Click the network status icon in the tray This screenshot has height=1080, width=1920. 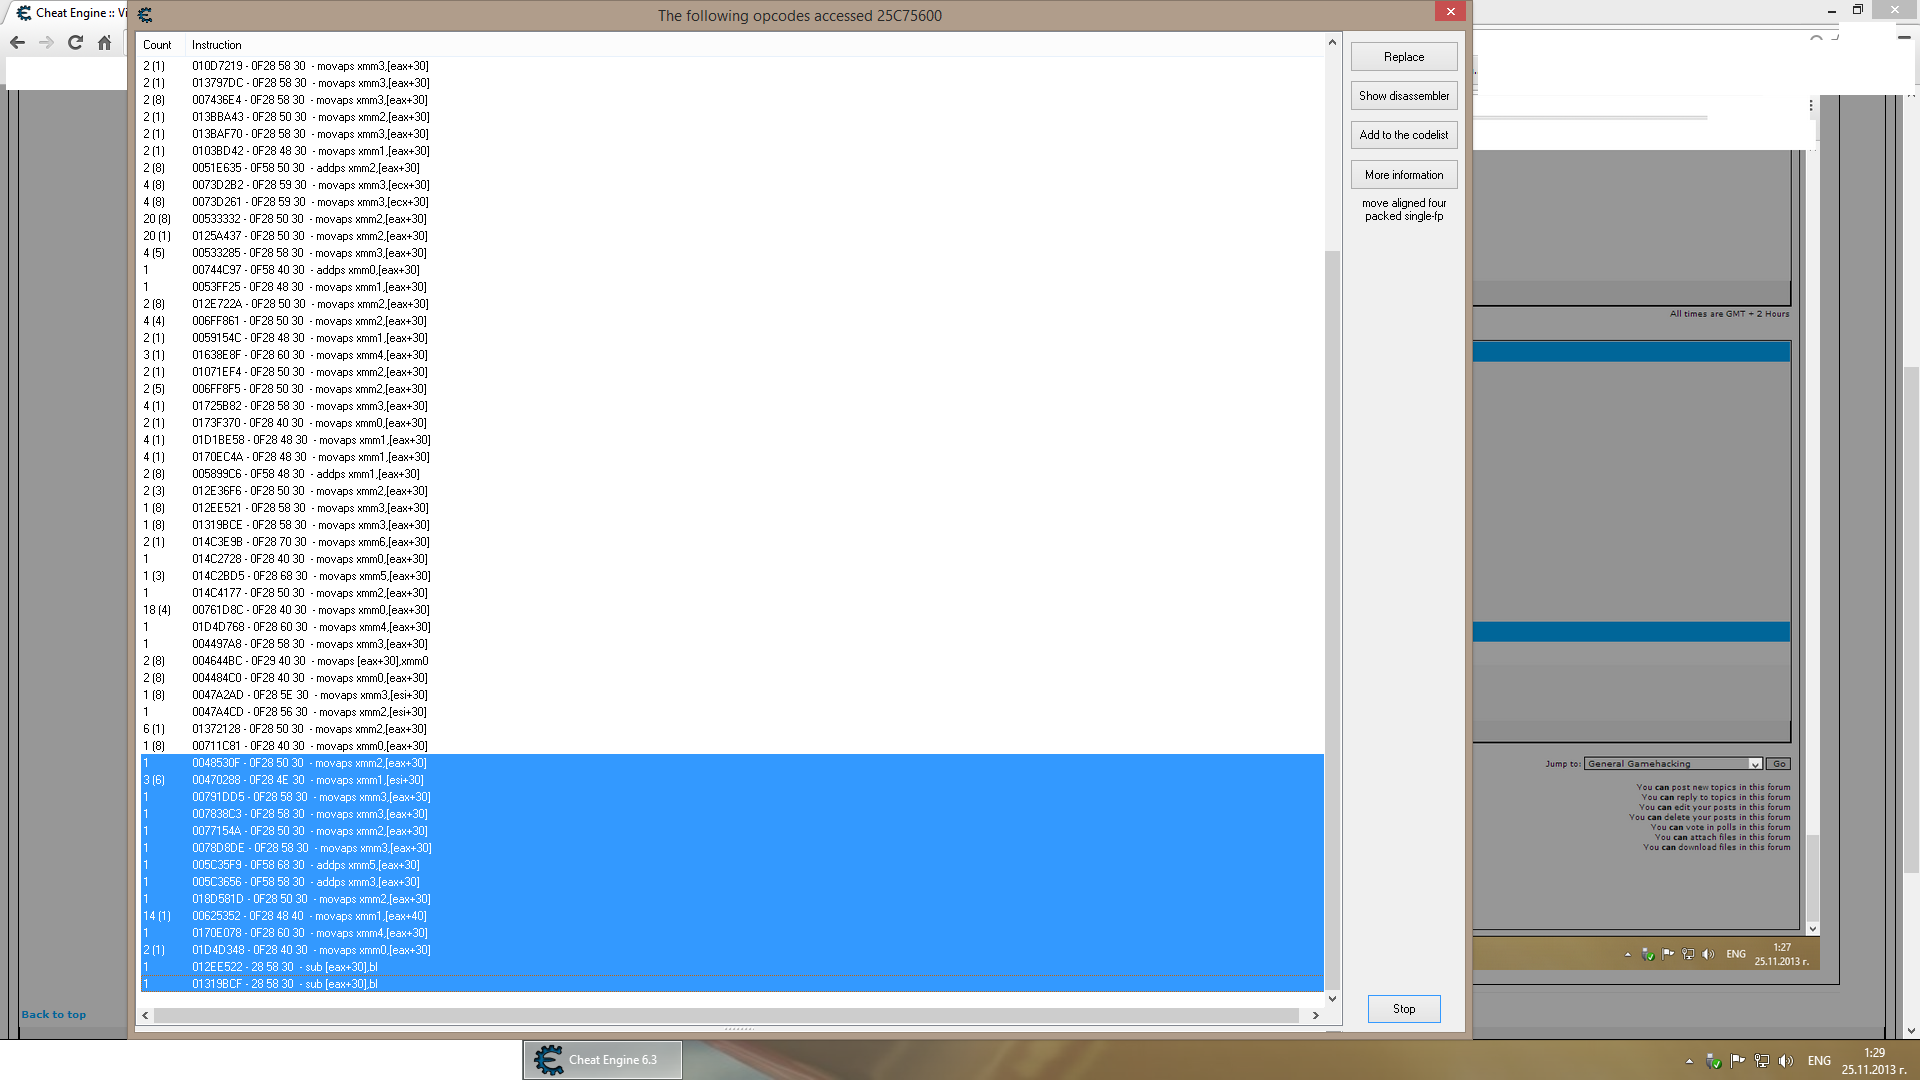tap(1761, 1061)
